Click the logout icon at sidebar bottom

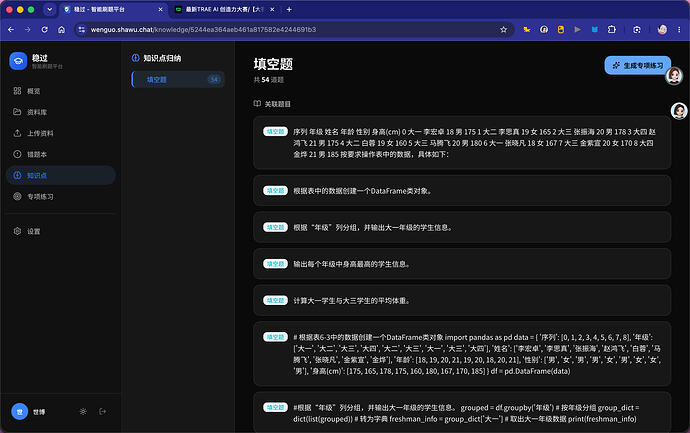(103, 411)
